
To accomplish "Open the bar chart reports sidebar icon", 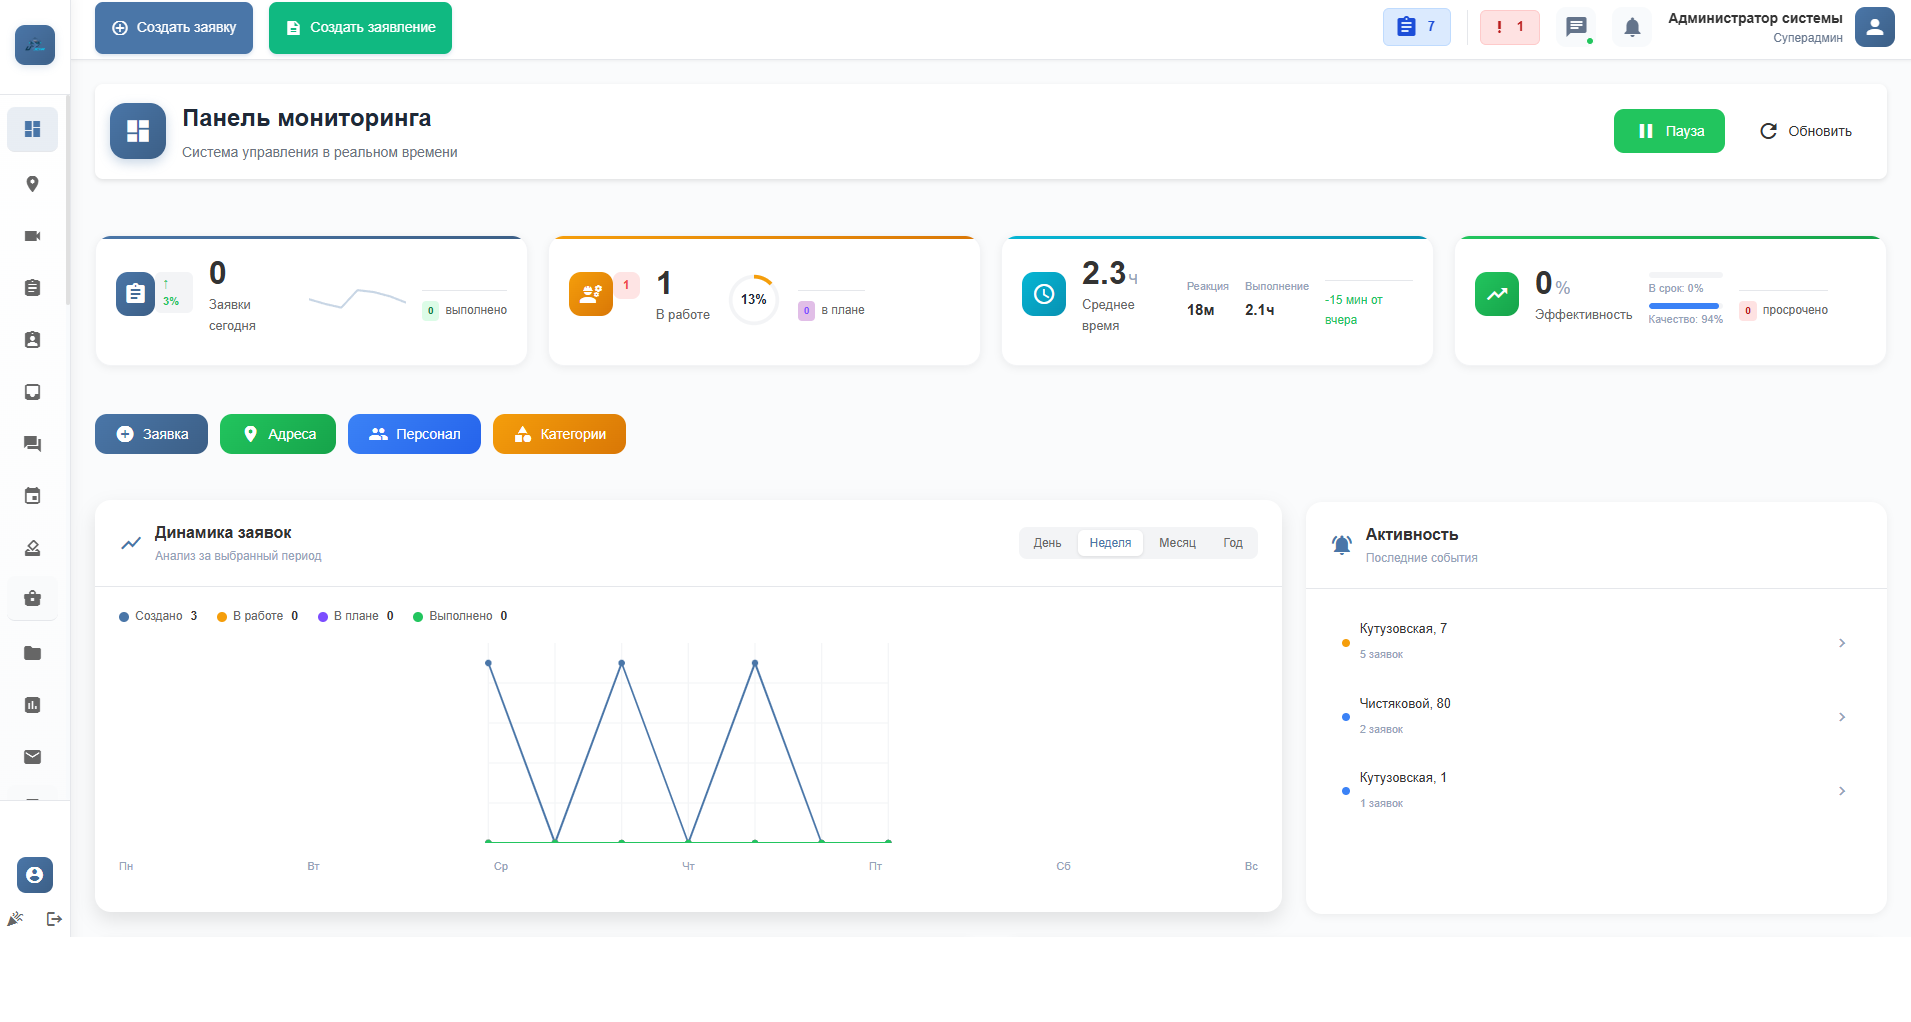I will [x=32, y=705].
